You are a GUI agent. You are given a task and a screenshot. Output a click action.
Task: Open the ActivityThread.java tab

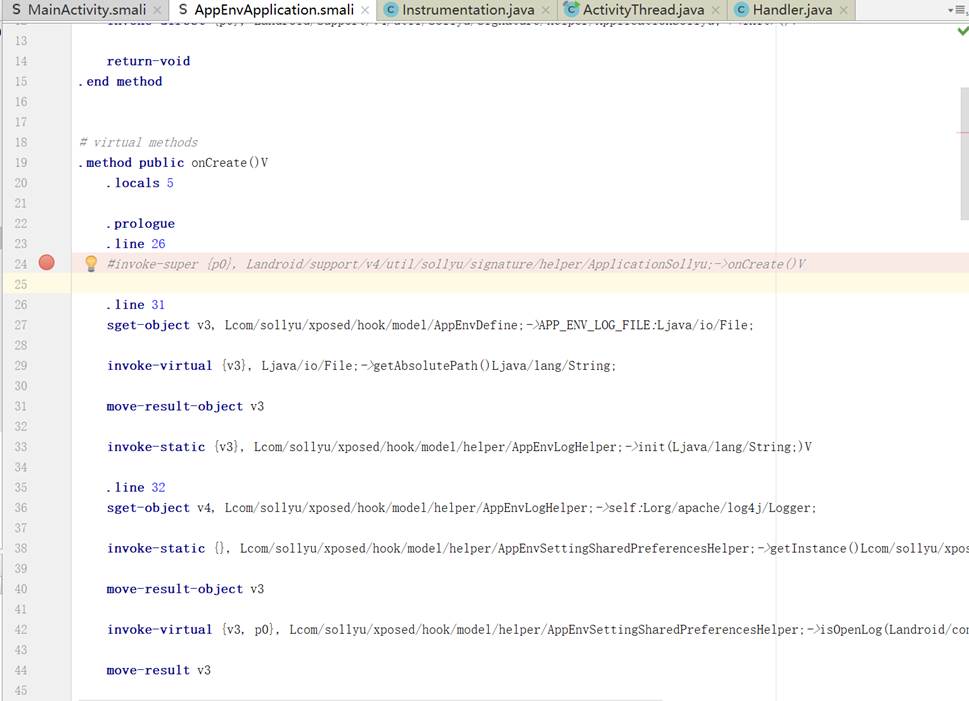[x=643, y=10]
